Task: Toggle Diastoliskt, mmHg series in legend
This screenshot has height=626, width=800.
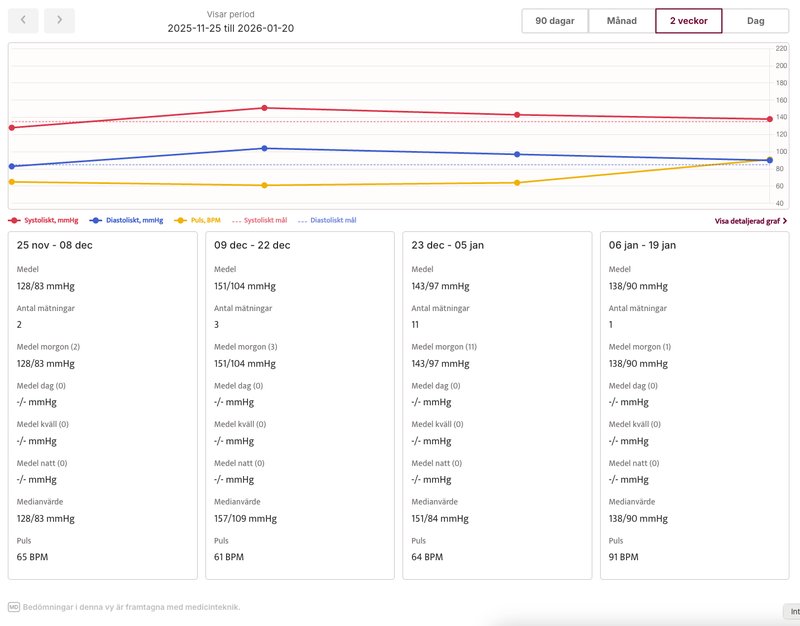Action: [126, 220]
